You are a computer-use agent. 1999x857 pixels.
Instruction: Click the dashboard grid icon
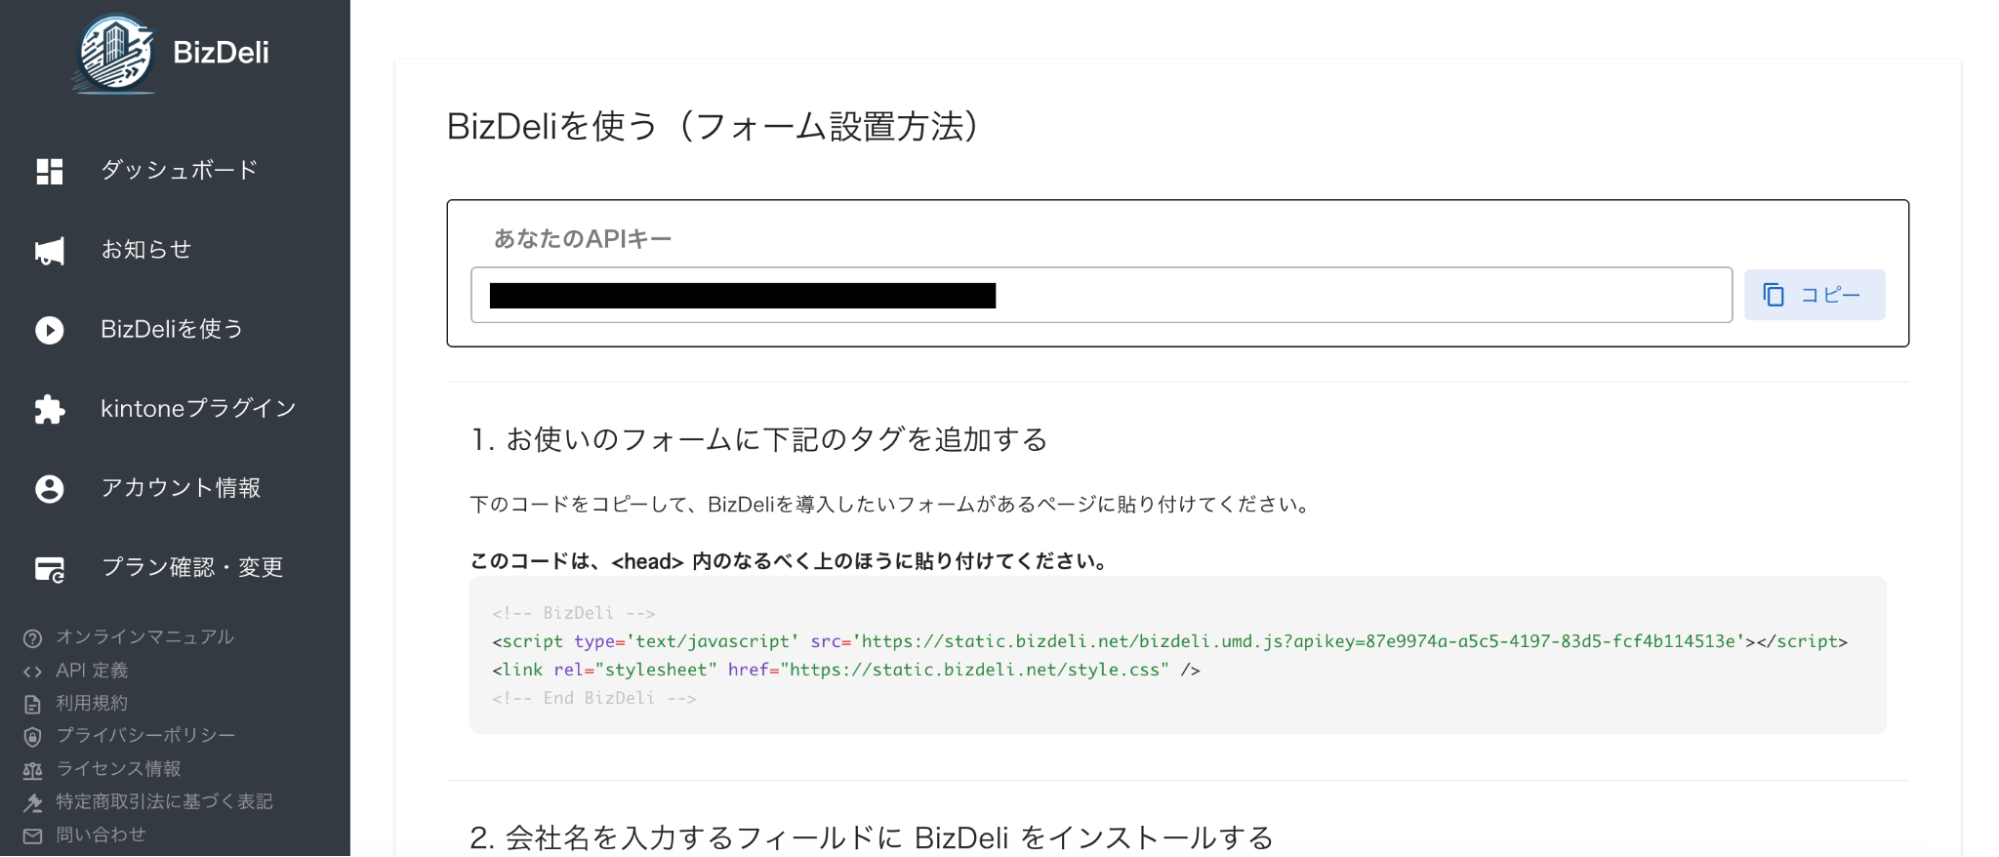pyautogui.click(x=49, y=171)
